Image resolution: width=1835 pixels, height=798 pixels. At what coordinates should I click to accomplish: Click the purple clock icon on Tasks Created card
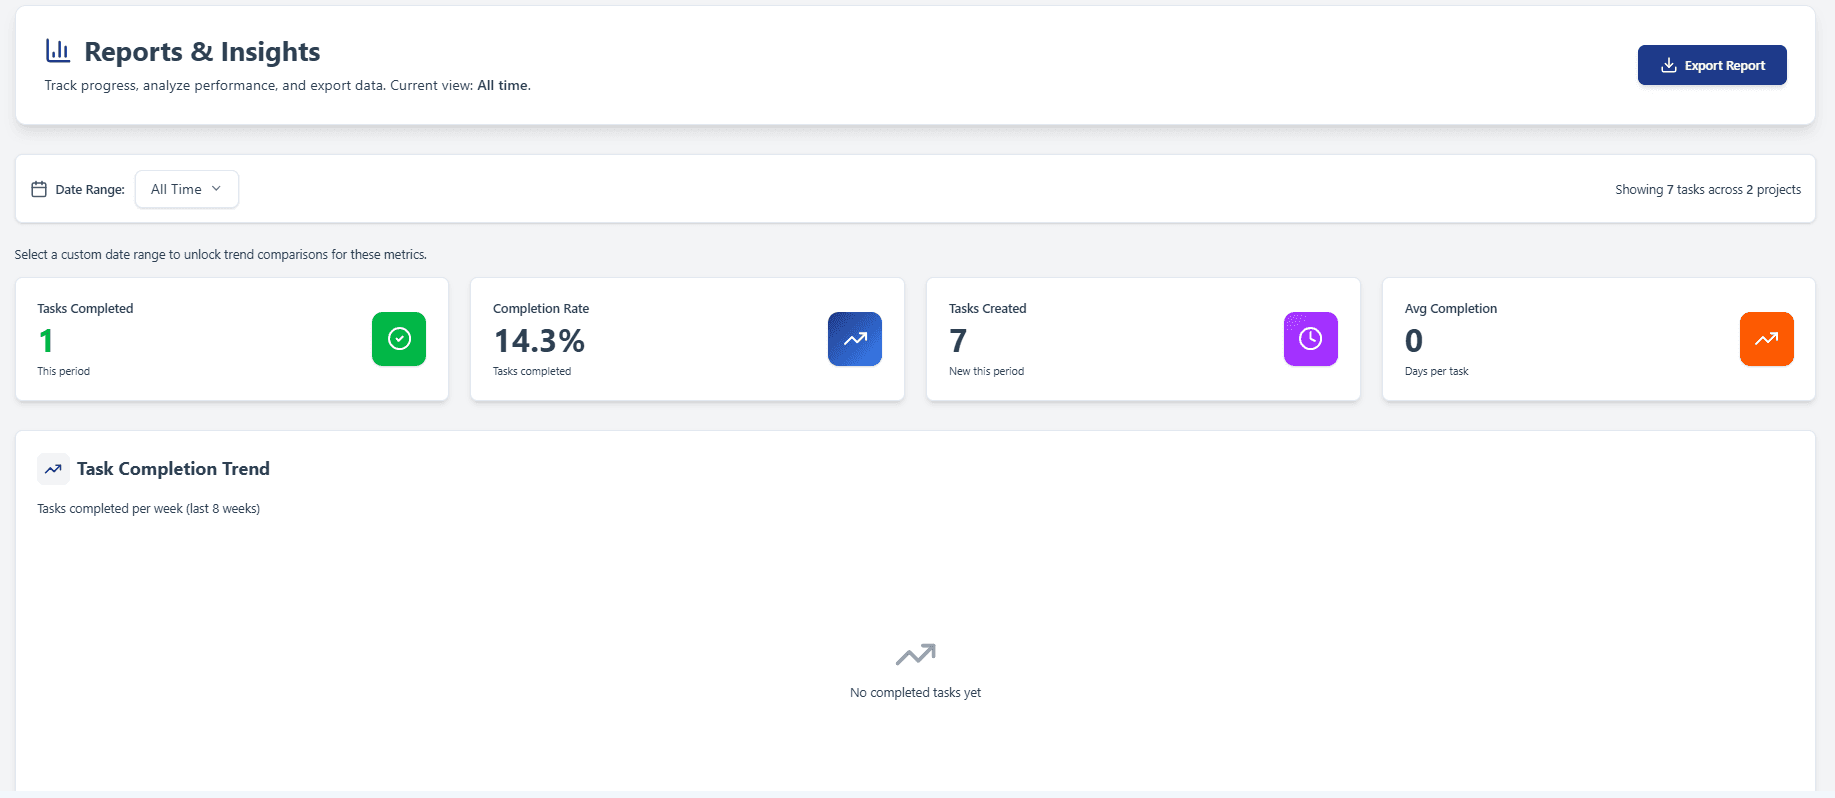pyautogui.click(x=1310, y=339)
